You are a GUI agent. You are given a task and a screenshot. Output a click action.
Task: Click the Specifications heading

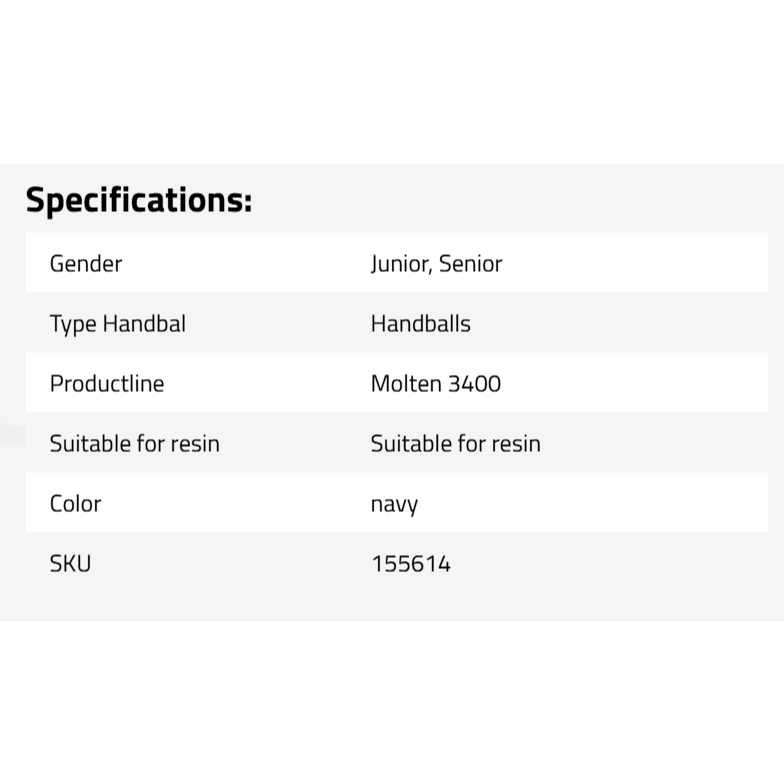tap(138, 200)
